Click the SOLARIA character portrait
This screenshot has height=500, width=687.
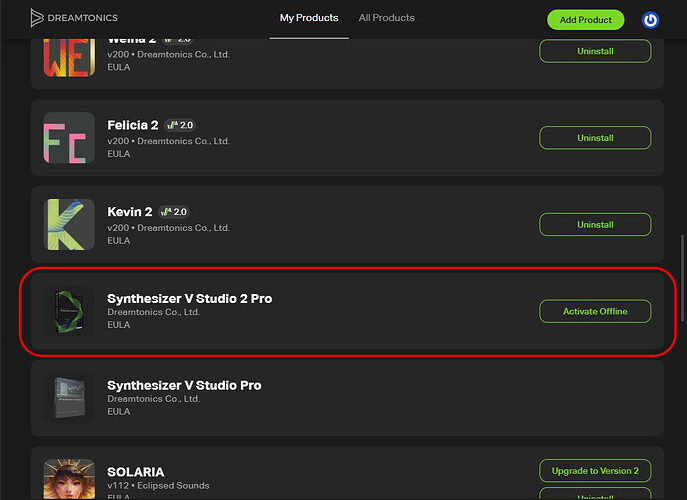pos(69,479)
